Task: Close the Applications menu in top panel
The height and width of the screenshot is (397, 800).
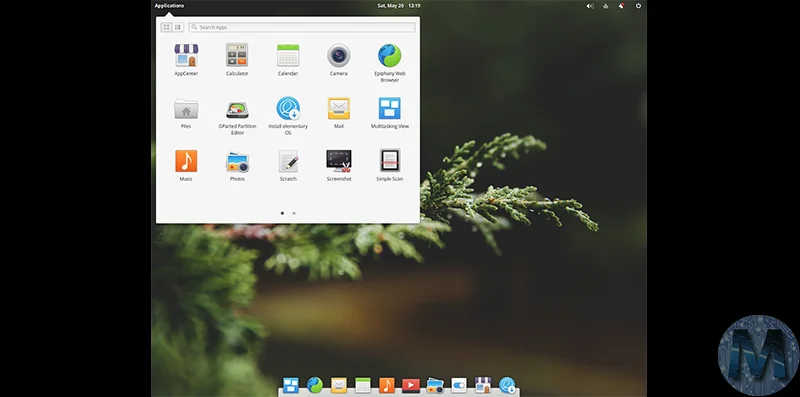Action: [x=169, y=6]
